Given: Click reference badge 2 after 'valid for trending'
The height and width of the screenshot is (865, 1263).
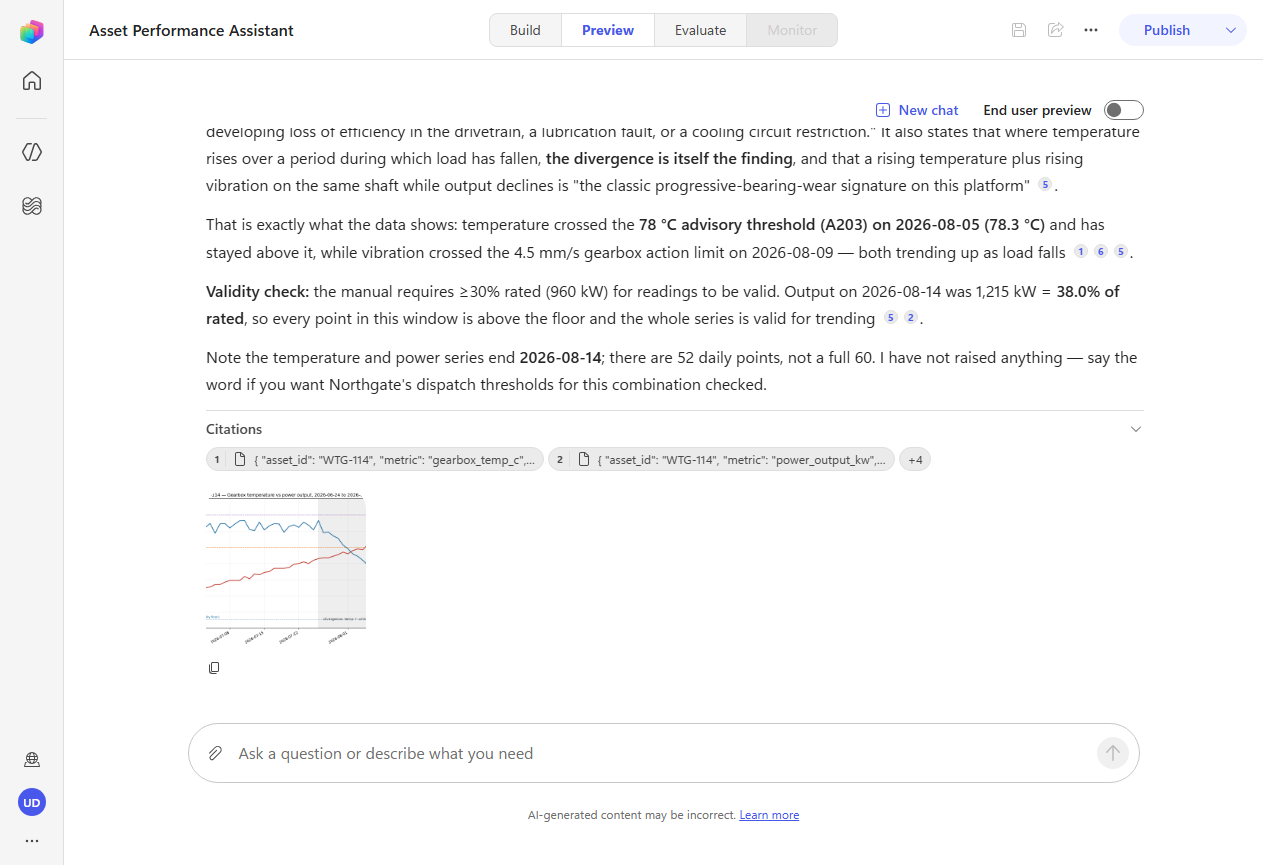Looking at the screenshot, I should 911,318.
